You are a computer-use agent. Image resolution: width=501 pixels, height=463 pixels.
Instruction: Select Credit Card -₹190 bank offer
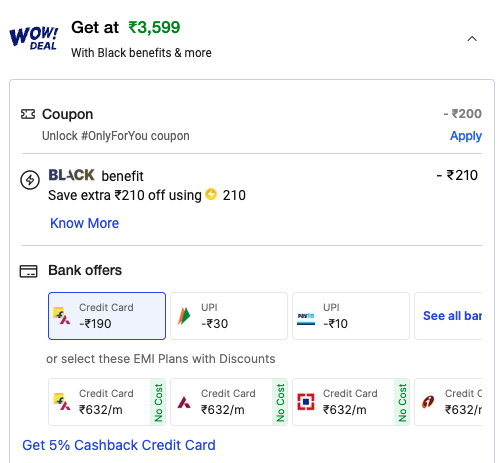click(x=107, y=316)
